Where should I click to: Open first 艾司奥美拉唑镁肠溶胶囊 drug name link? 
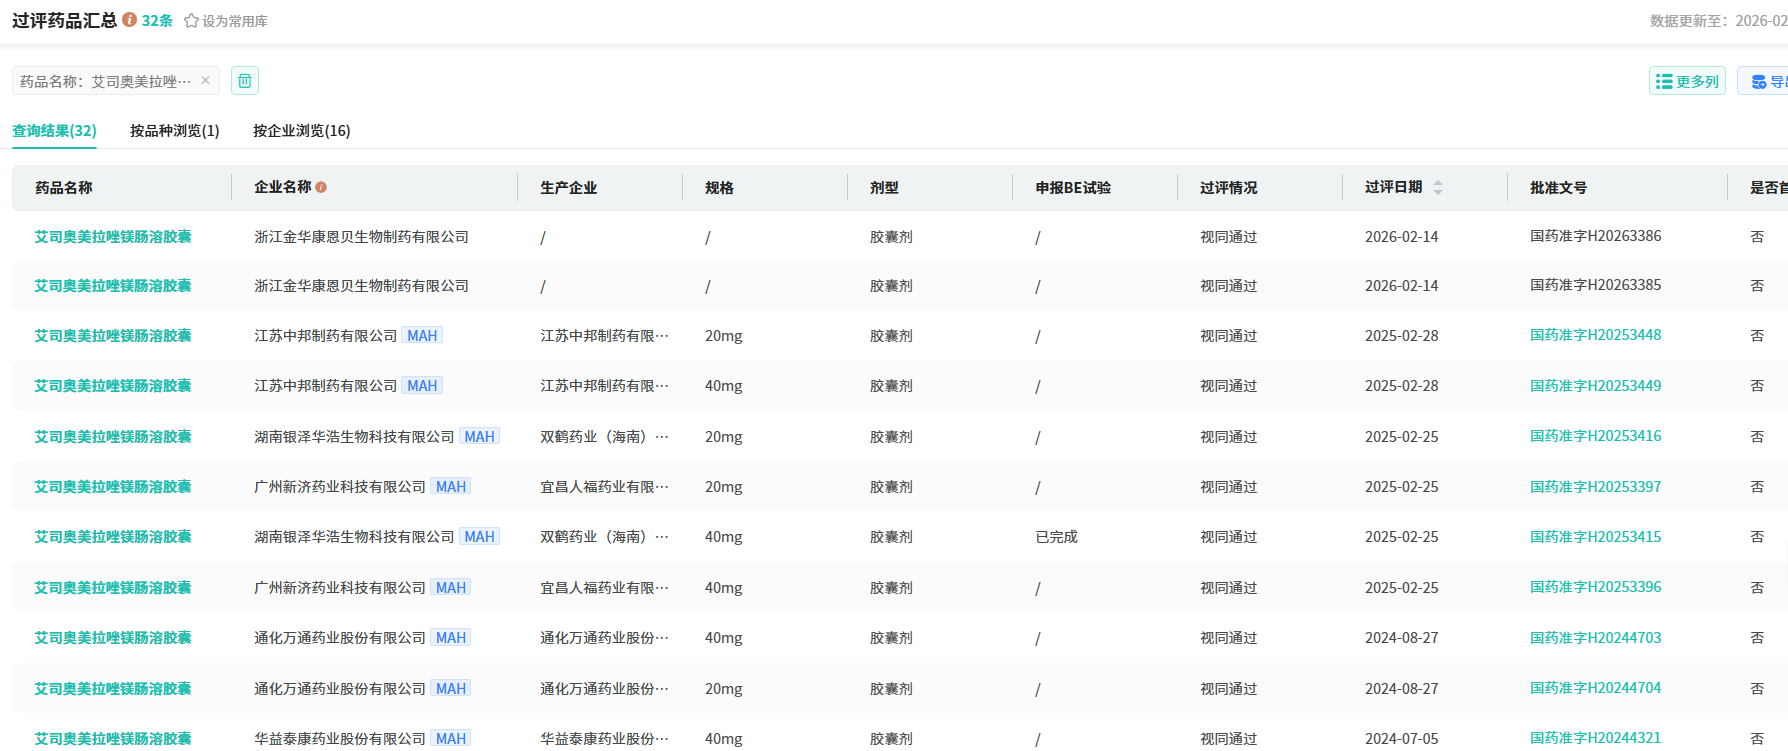pos(113,237)
